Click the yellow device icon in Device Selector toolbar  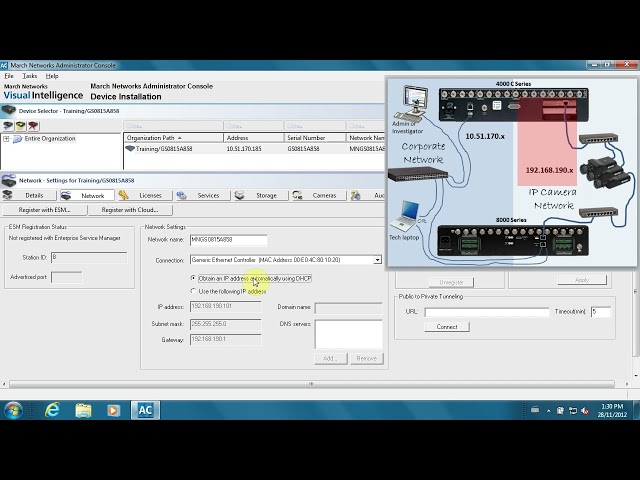[x=20, y=126]
